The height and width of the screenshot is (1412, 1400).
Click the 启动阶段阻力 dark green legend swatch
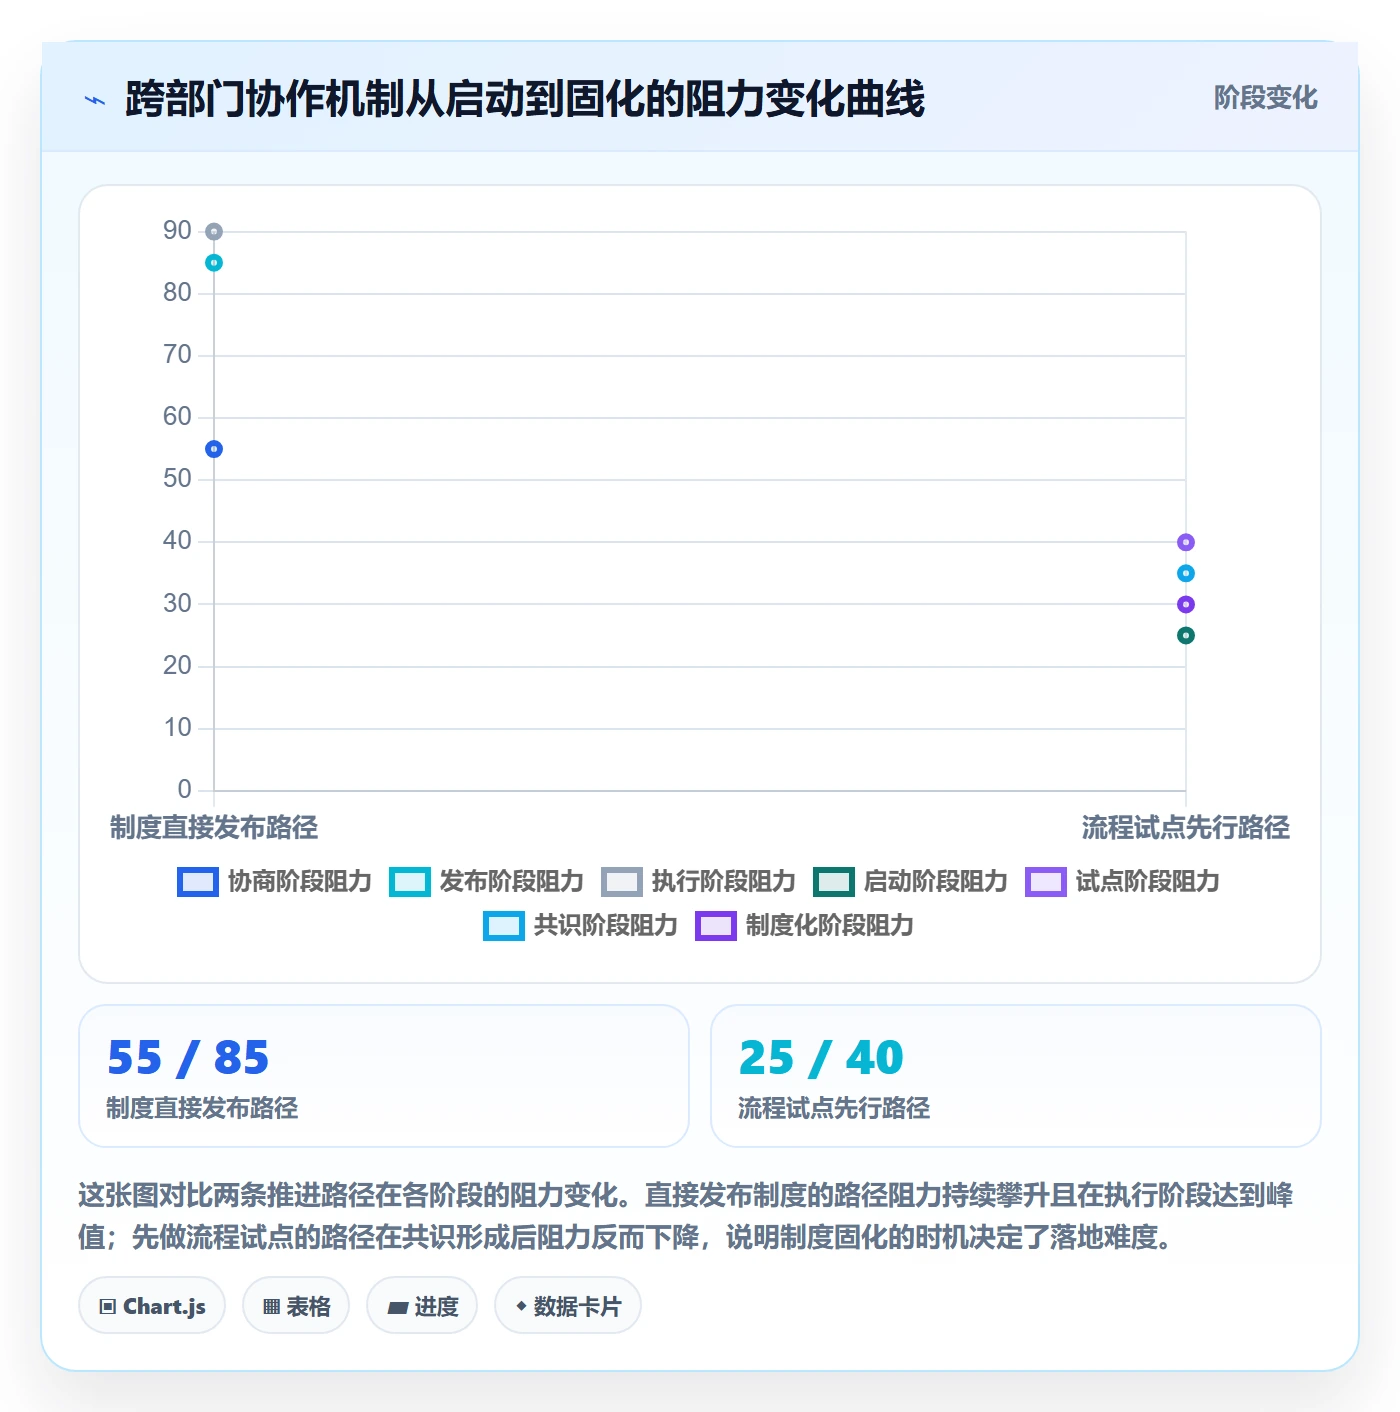834,882
